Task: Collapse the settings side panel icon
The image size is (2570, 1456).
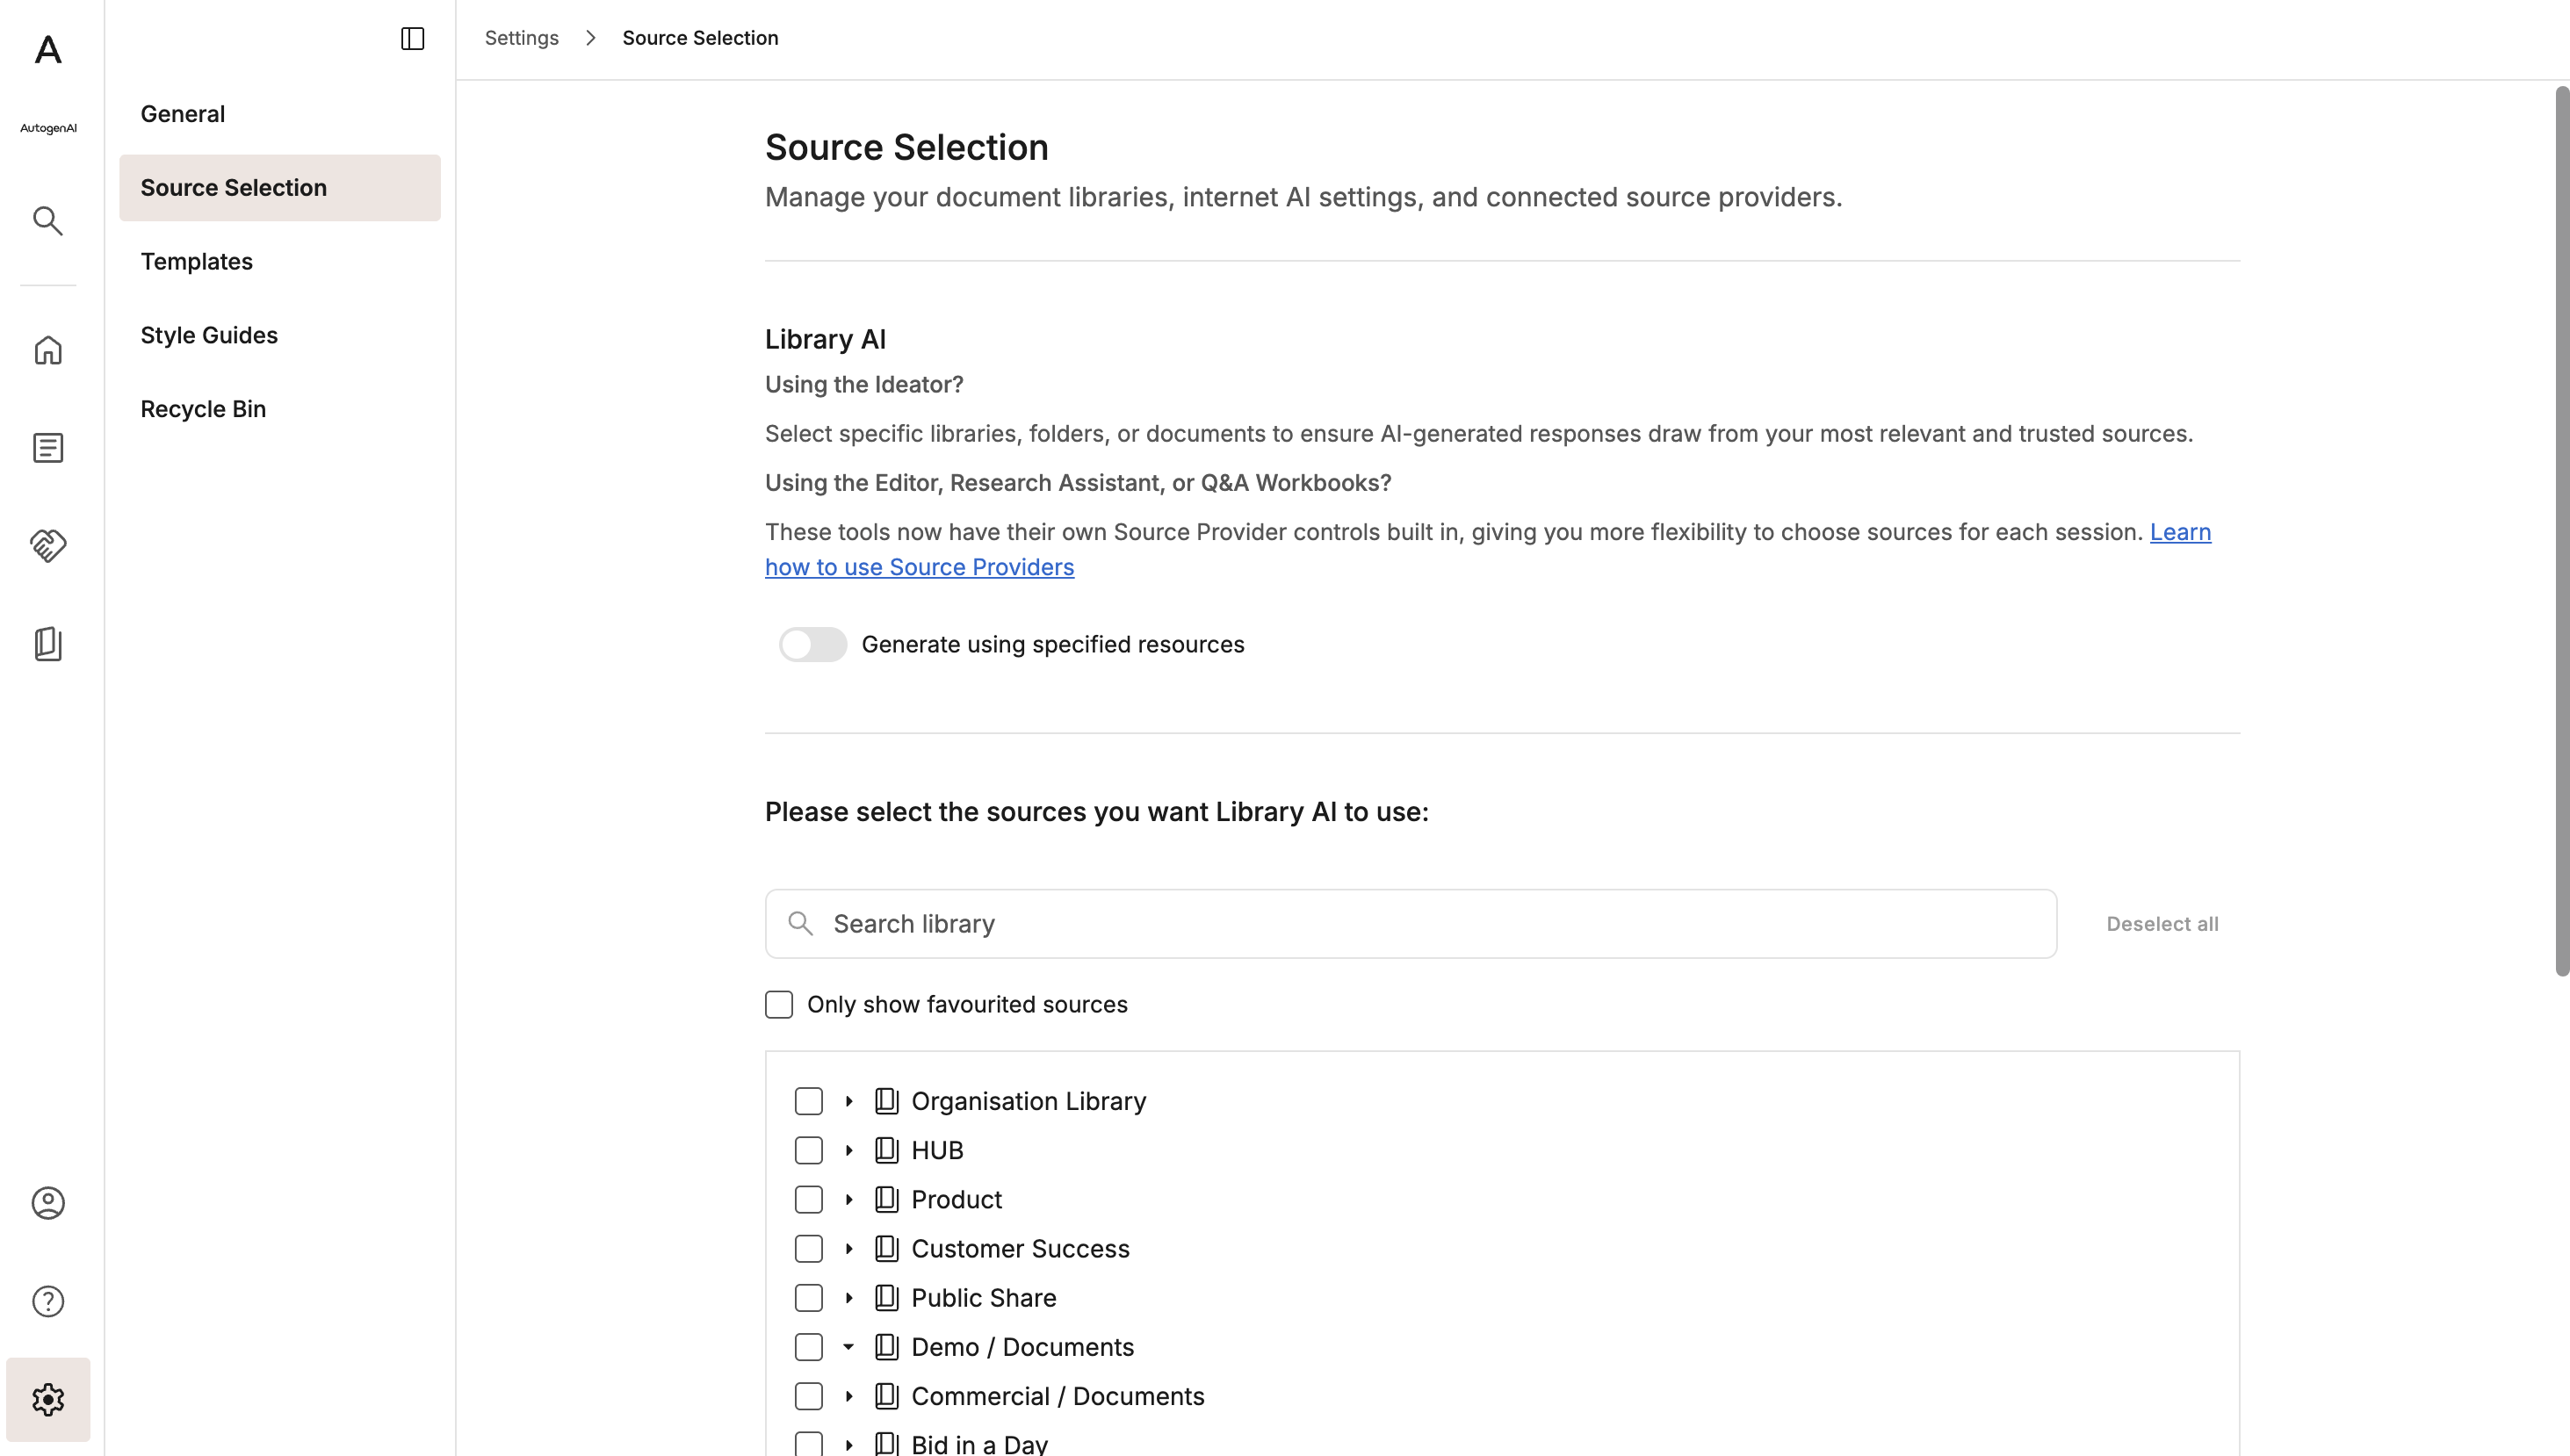Action: 413,38
